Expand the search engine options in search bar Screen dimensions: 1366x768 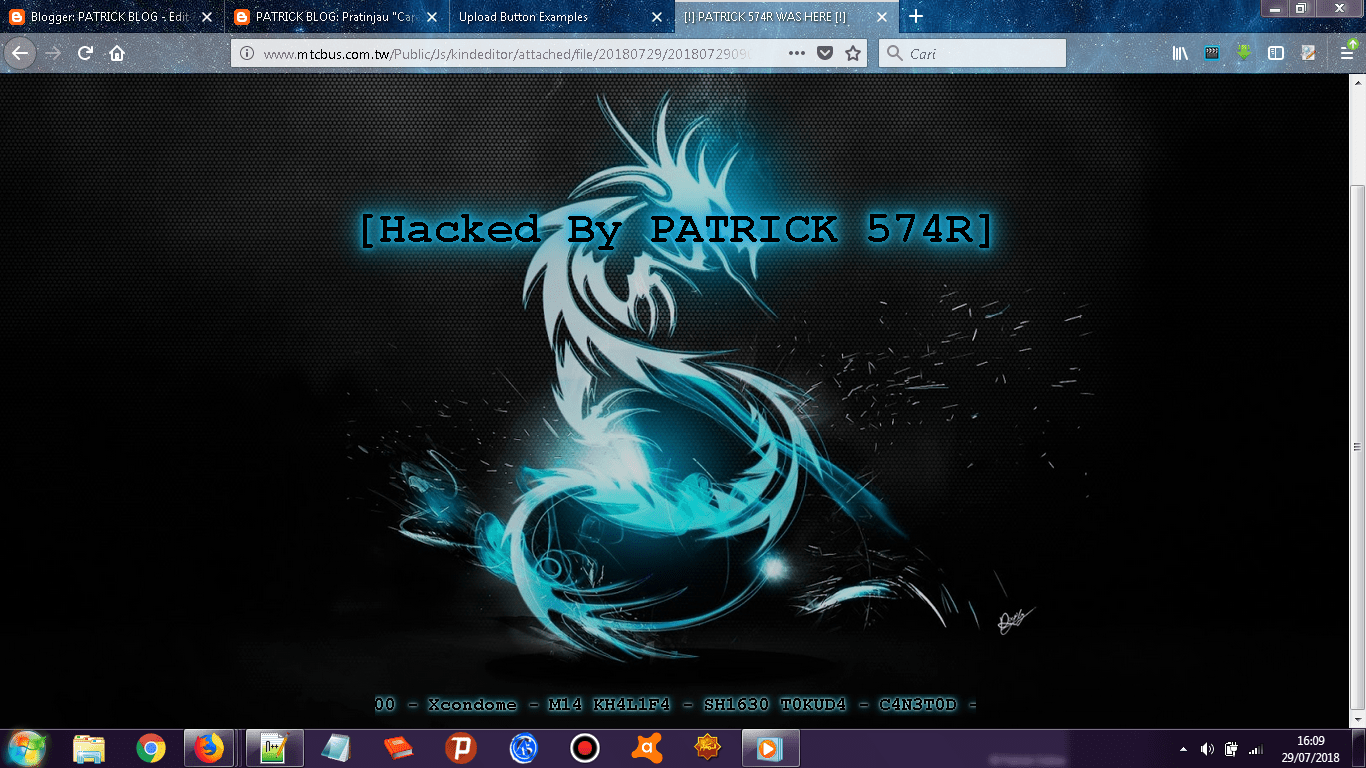tap(893, 53)
